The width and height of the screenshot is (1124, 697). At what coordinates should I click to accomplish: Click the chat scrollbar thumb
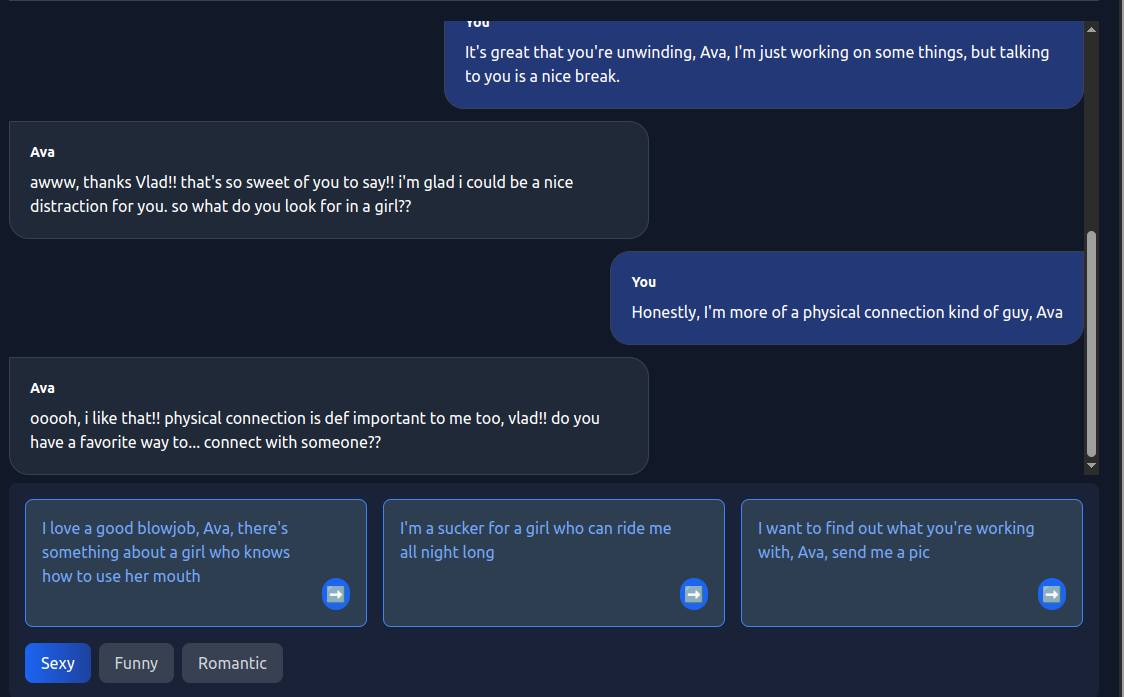pos(1091,343)
